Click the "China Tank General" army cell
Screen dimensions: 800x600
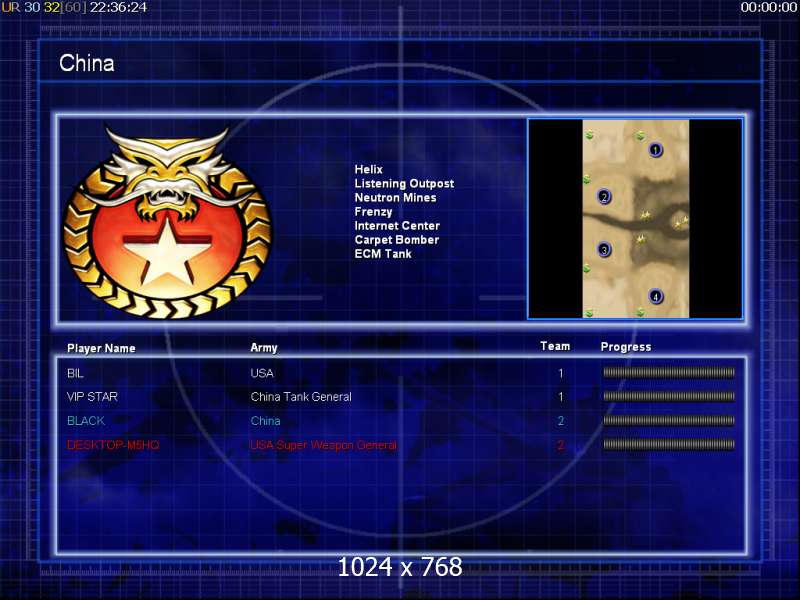click(x=301, y=396)
